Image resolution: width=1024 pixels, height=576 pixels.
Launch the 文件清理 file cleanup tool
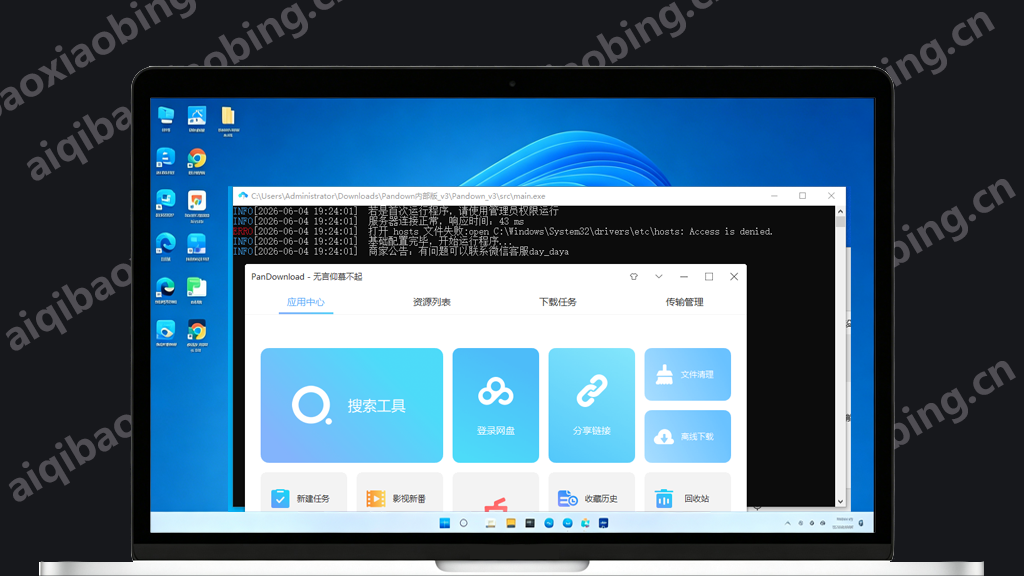(x=688, y=374)
